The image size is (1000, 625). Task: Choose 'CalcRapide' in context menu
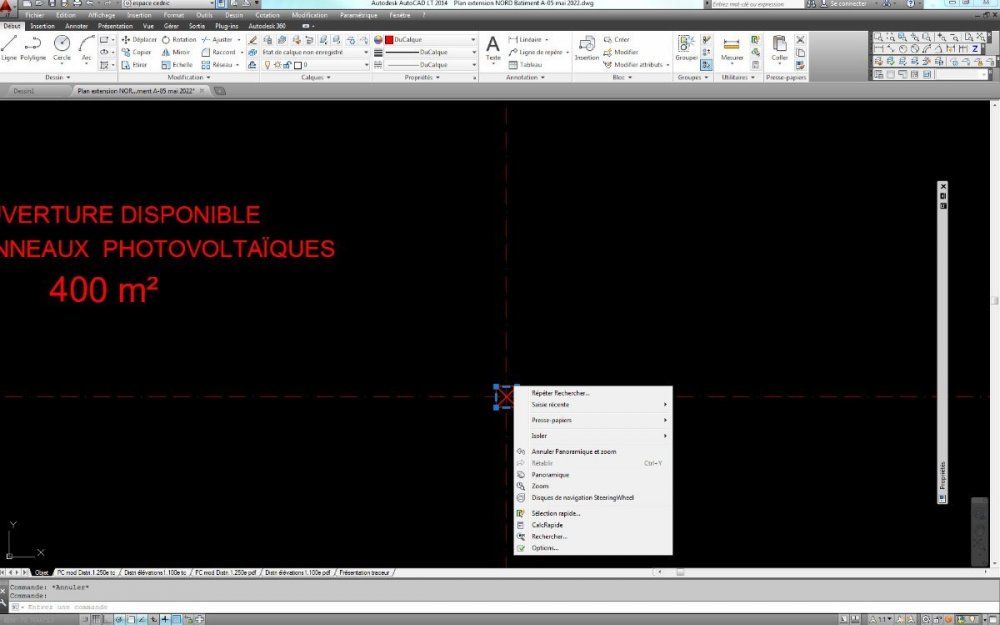click(592, 525)
